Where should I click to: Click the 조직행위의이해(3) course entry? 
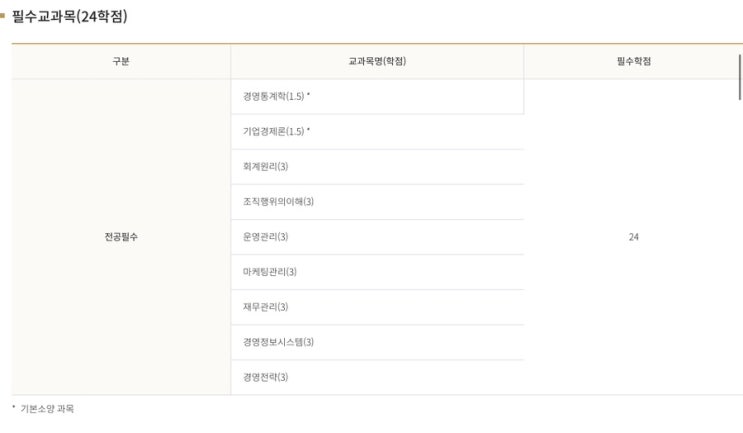278,202
